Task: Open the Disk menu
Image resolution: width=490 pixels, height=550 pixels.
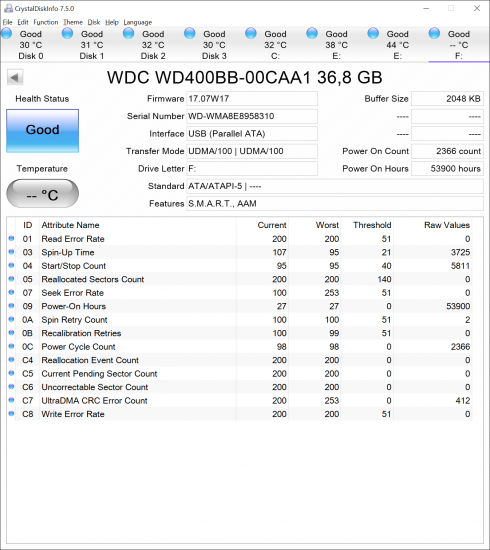Action: [x=94, y=22]
